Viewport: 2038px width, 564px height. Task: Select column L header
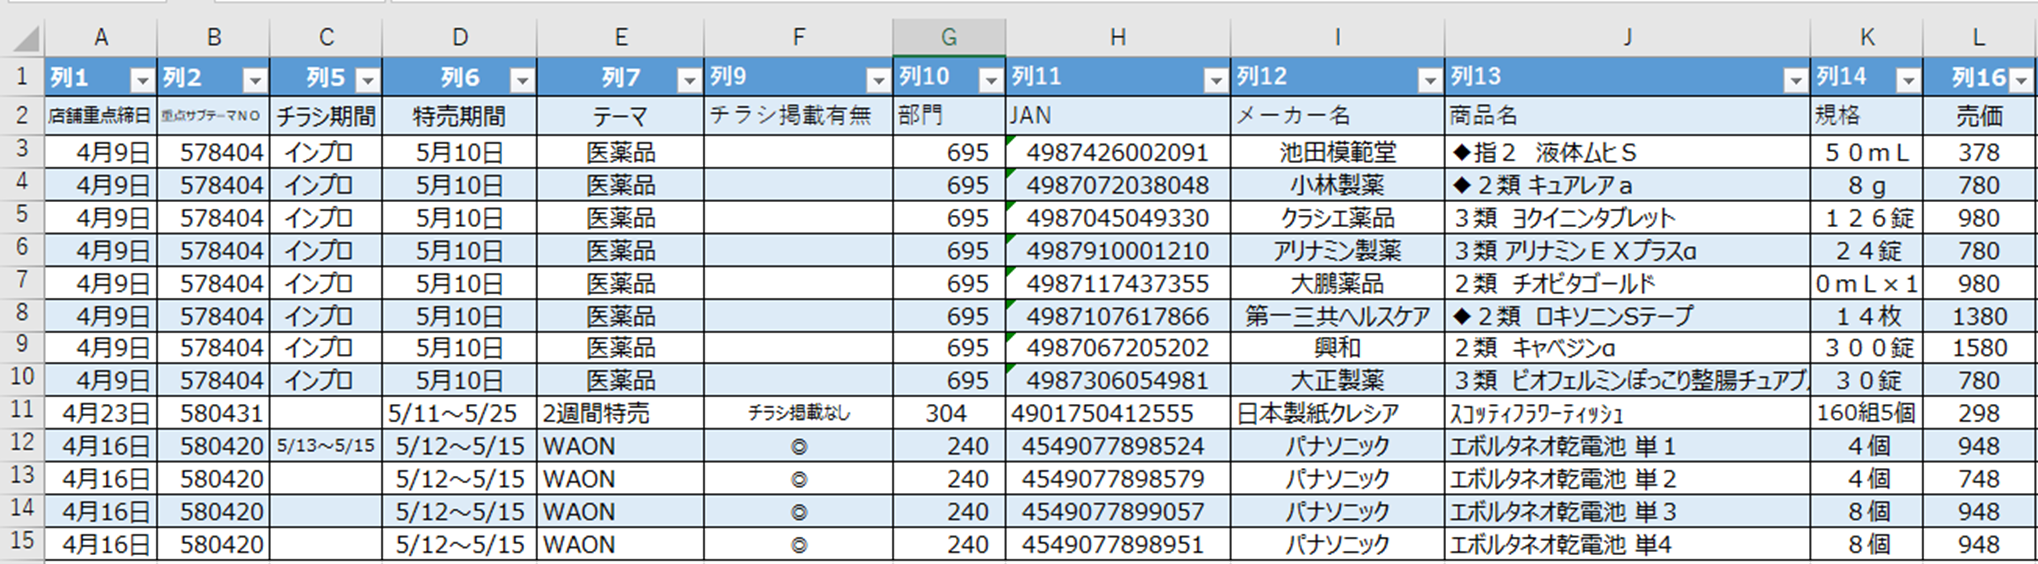click(1979, 38)
